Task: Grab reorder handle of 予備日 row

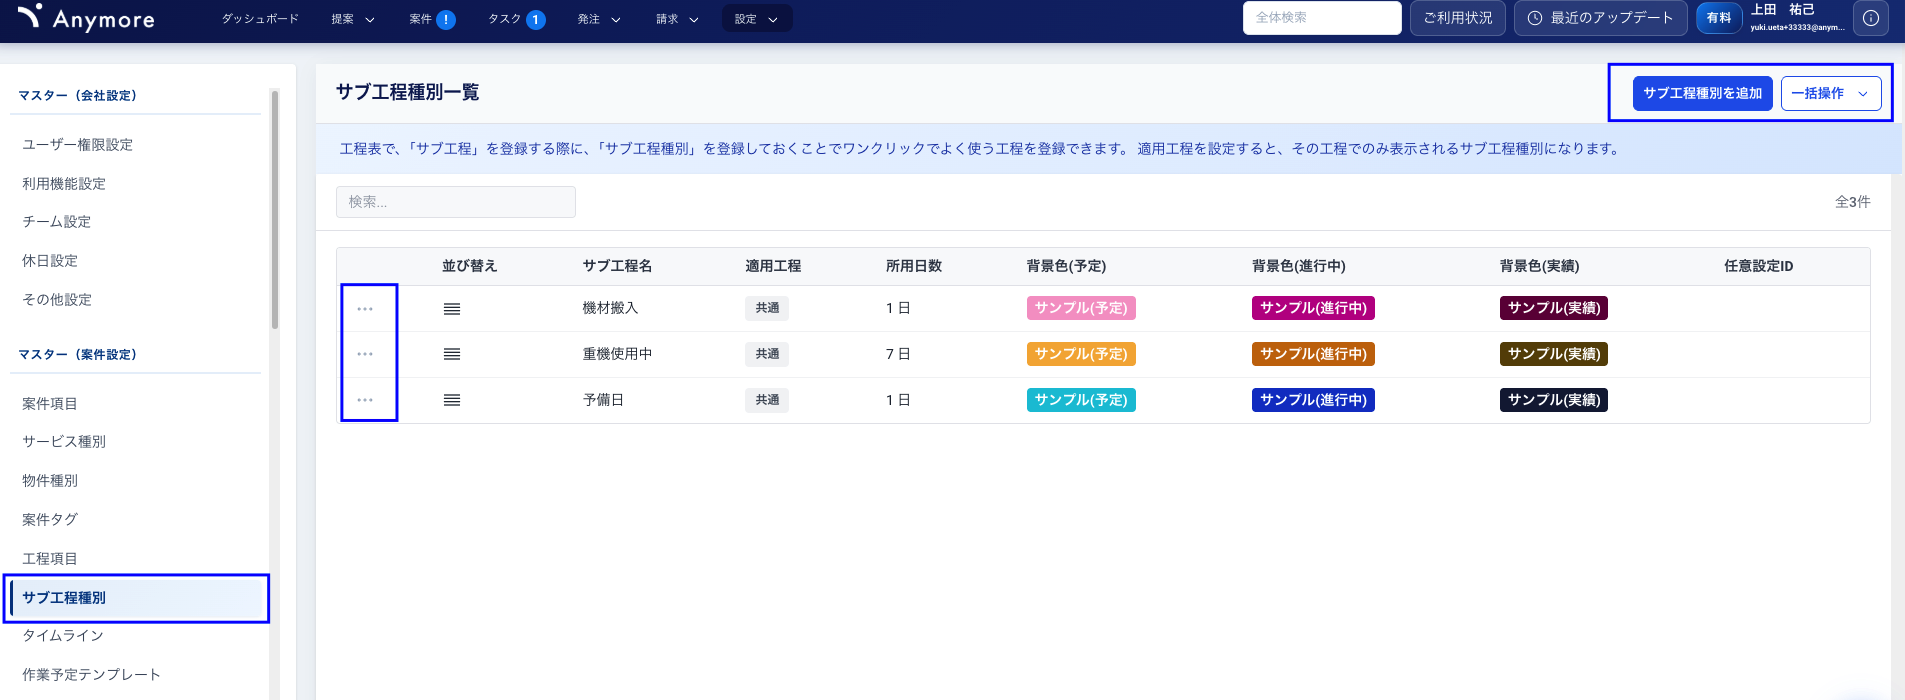Action: click(x=452, y=400)
